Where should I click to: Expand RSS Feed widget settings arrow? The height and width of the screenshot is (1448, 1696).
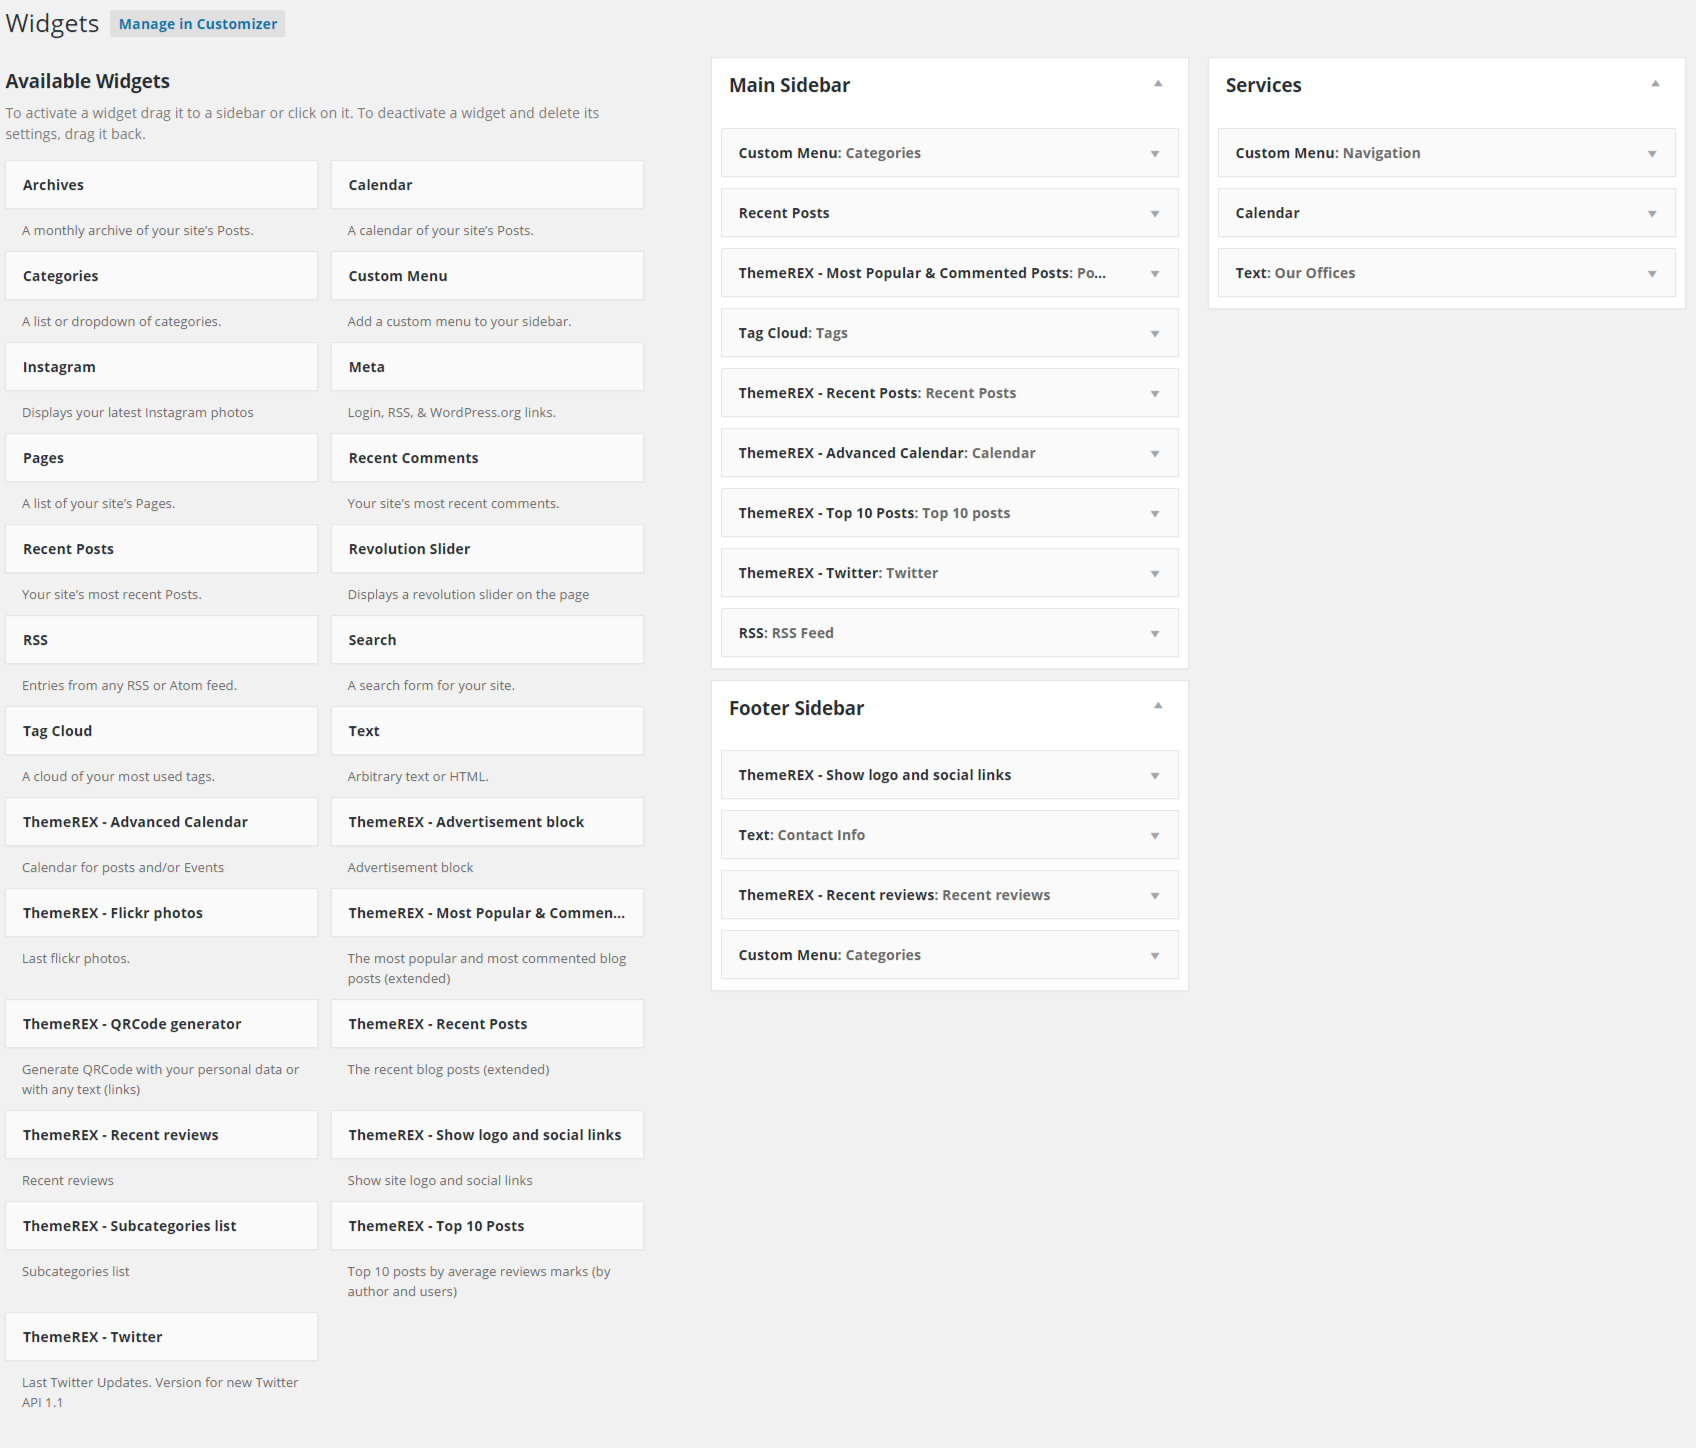(1154, 634)
